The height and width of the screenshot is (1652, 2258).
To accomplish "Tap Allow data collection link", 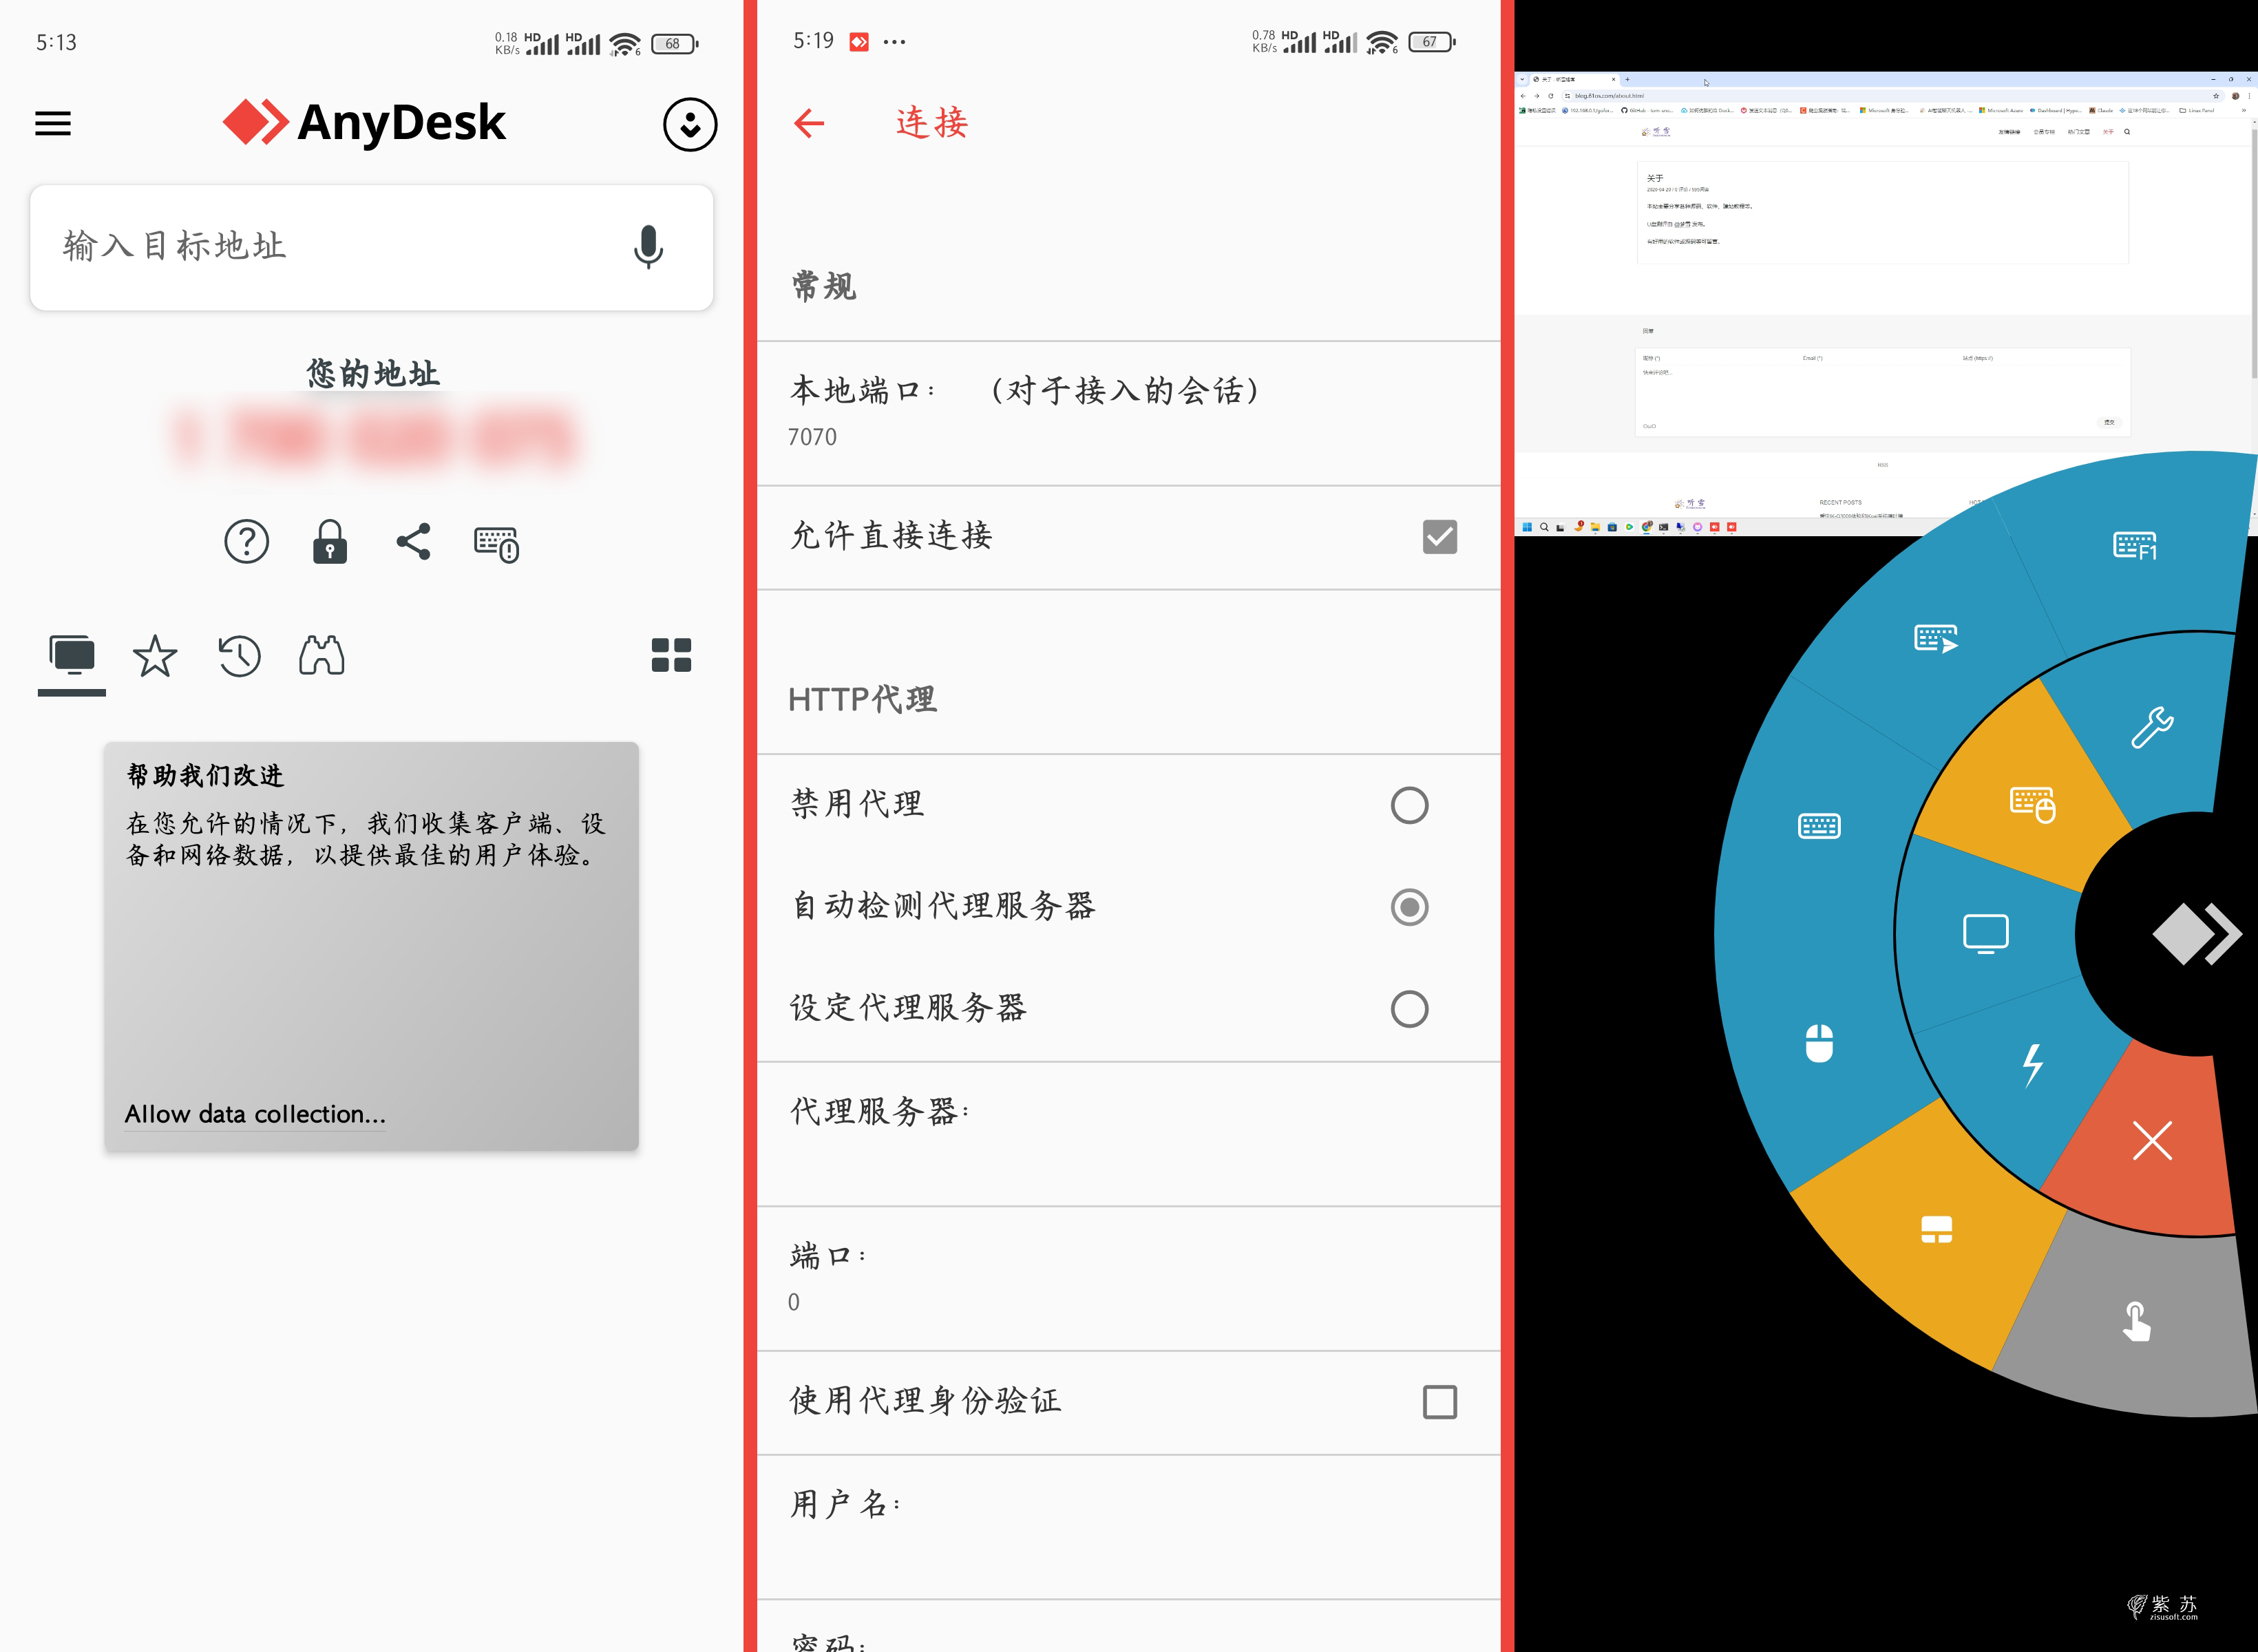I will pos(255,1114).
